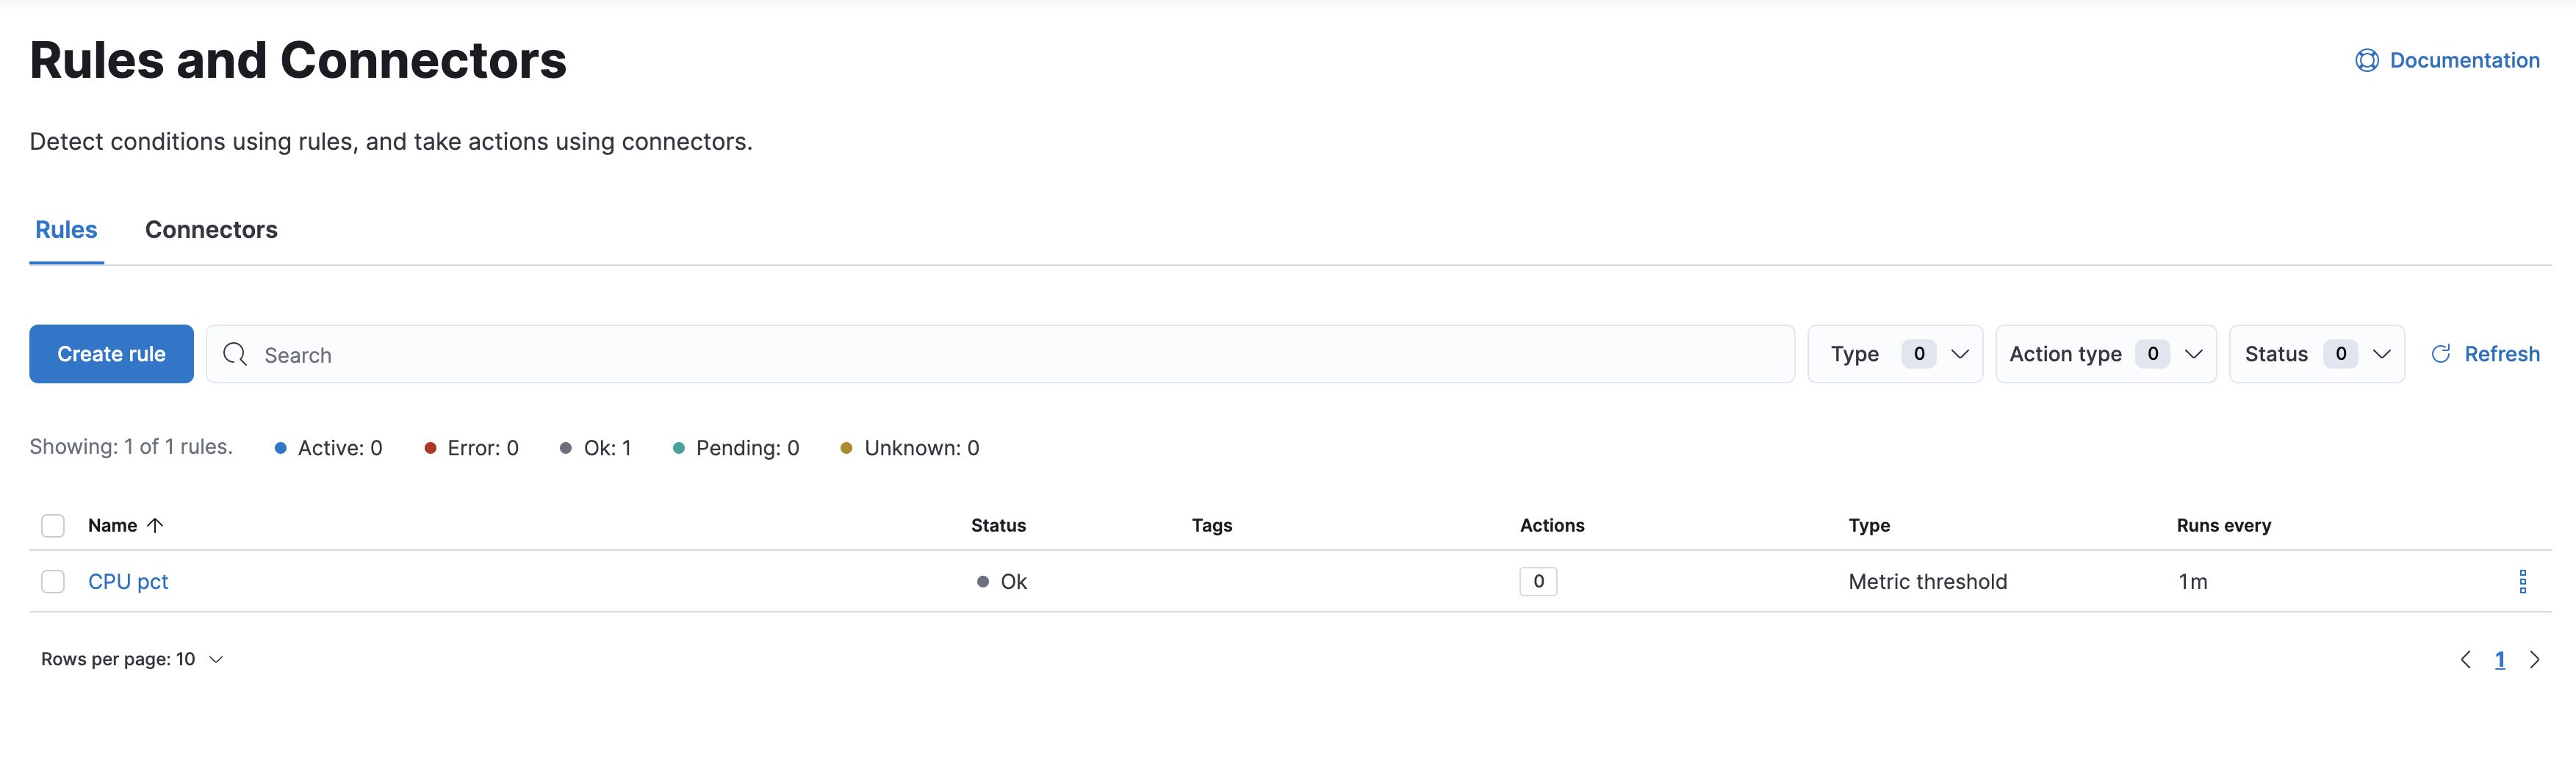
Task: Open the Type filter dropdown
Action: pos(1894,354)
